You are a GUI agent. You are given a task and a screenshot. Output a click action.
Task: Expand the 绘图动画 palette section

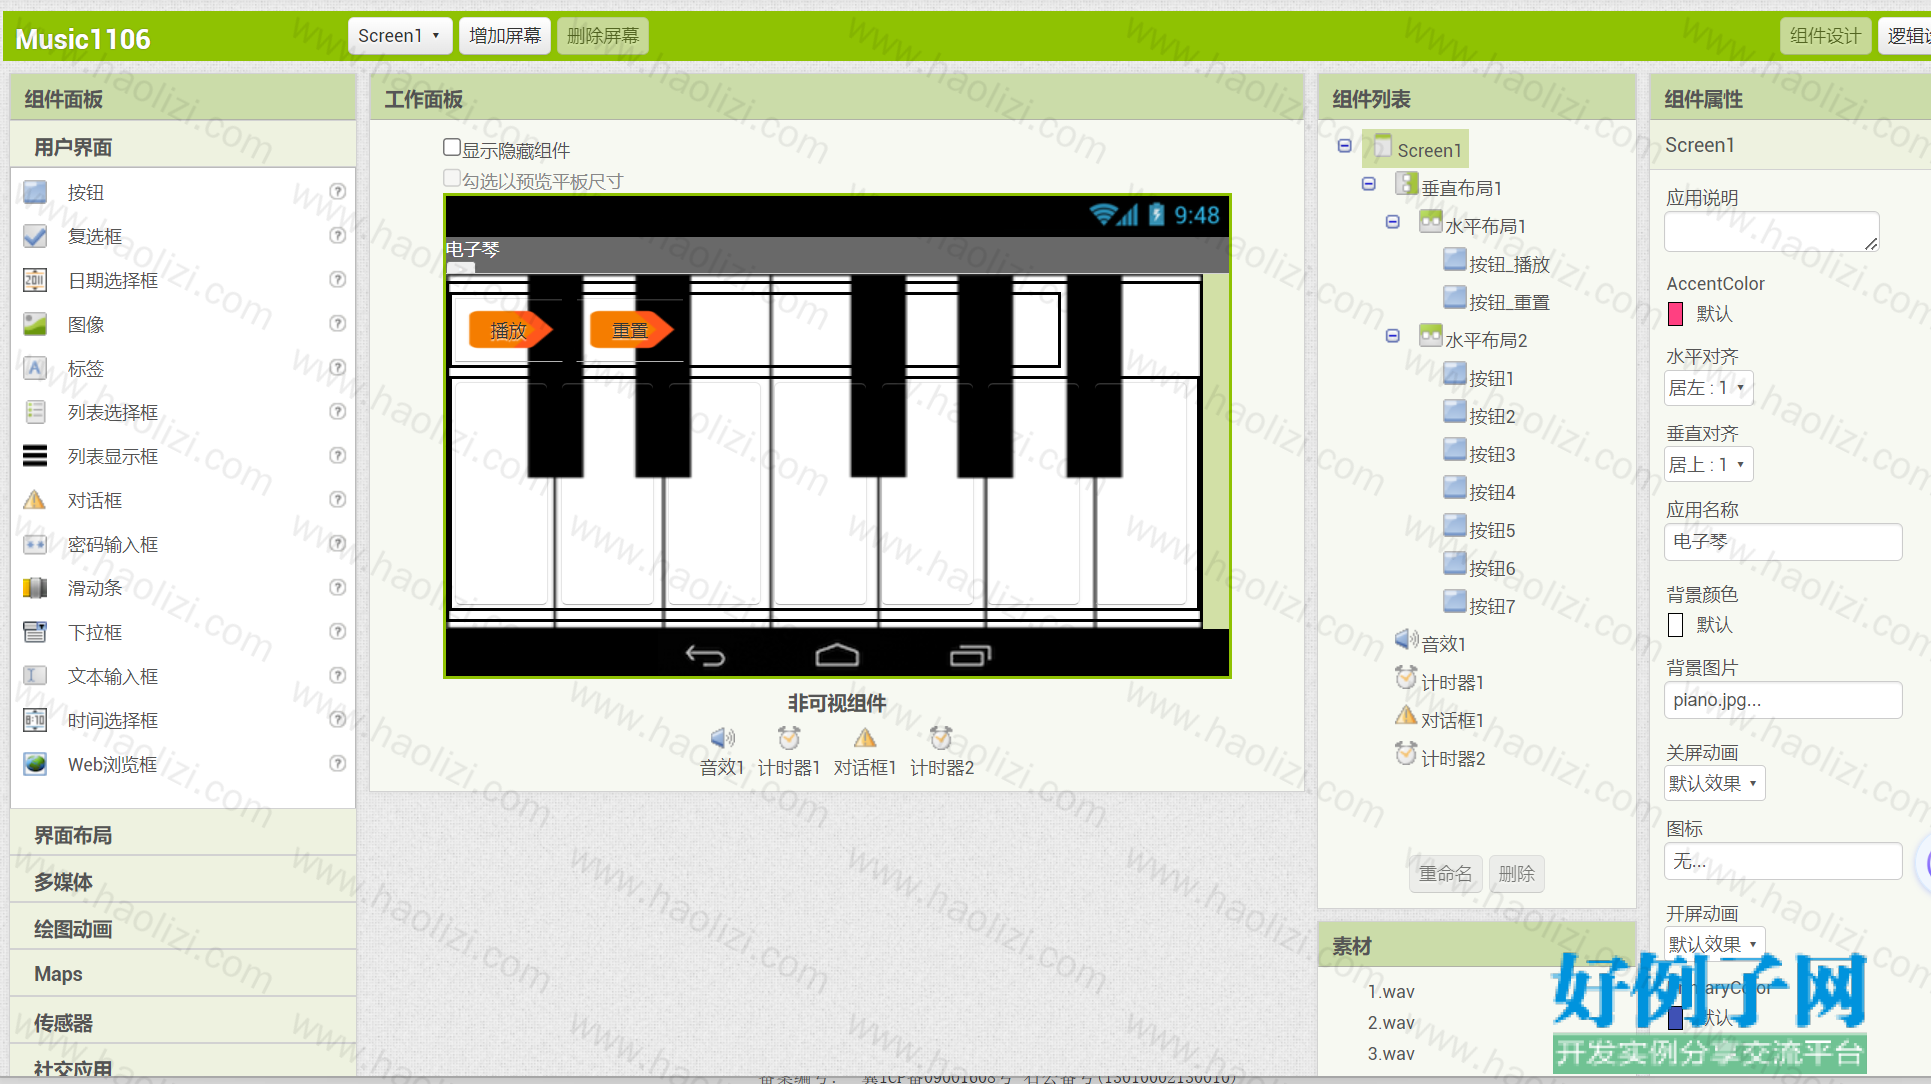pyautogui.click(x=183, y=929)
